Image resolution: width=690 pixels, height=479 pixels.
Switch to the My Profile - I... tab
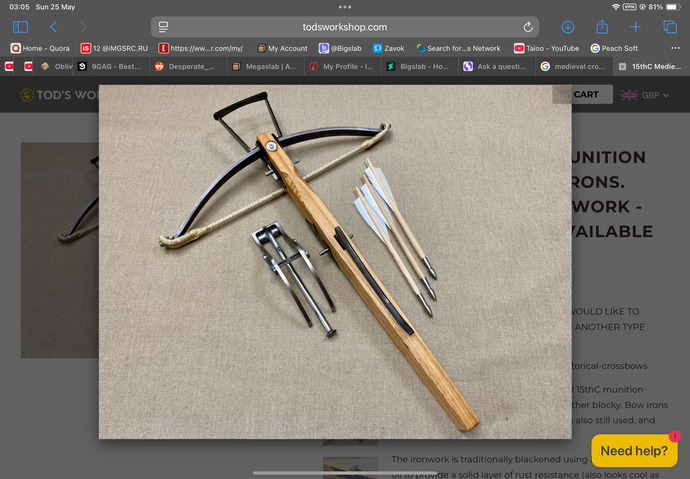tap(342, 66)
